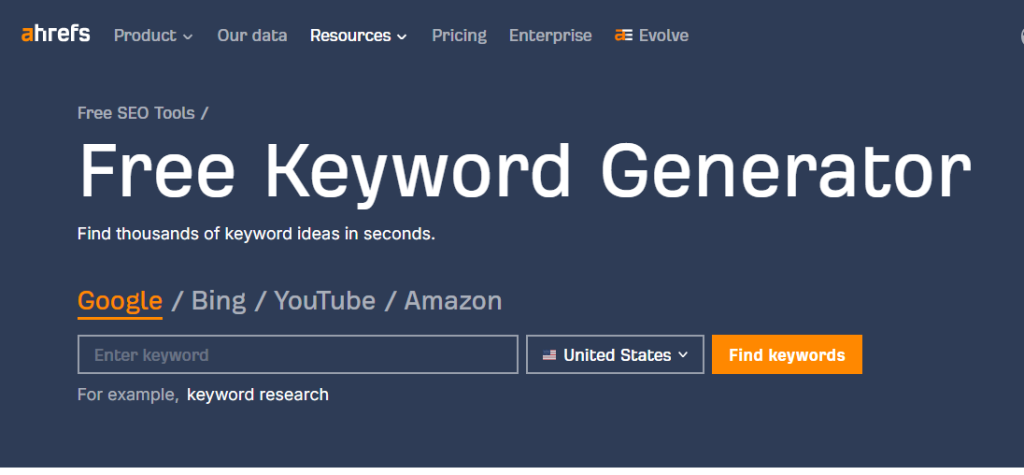
Task: Select the Google search engine tab
Action: click(120, 300)
